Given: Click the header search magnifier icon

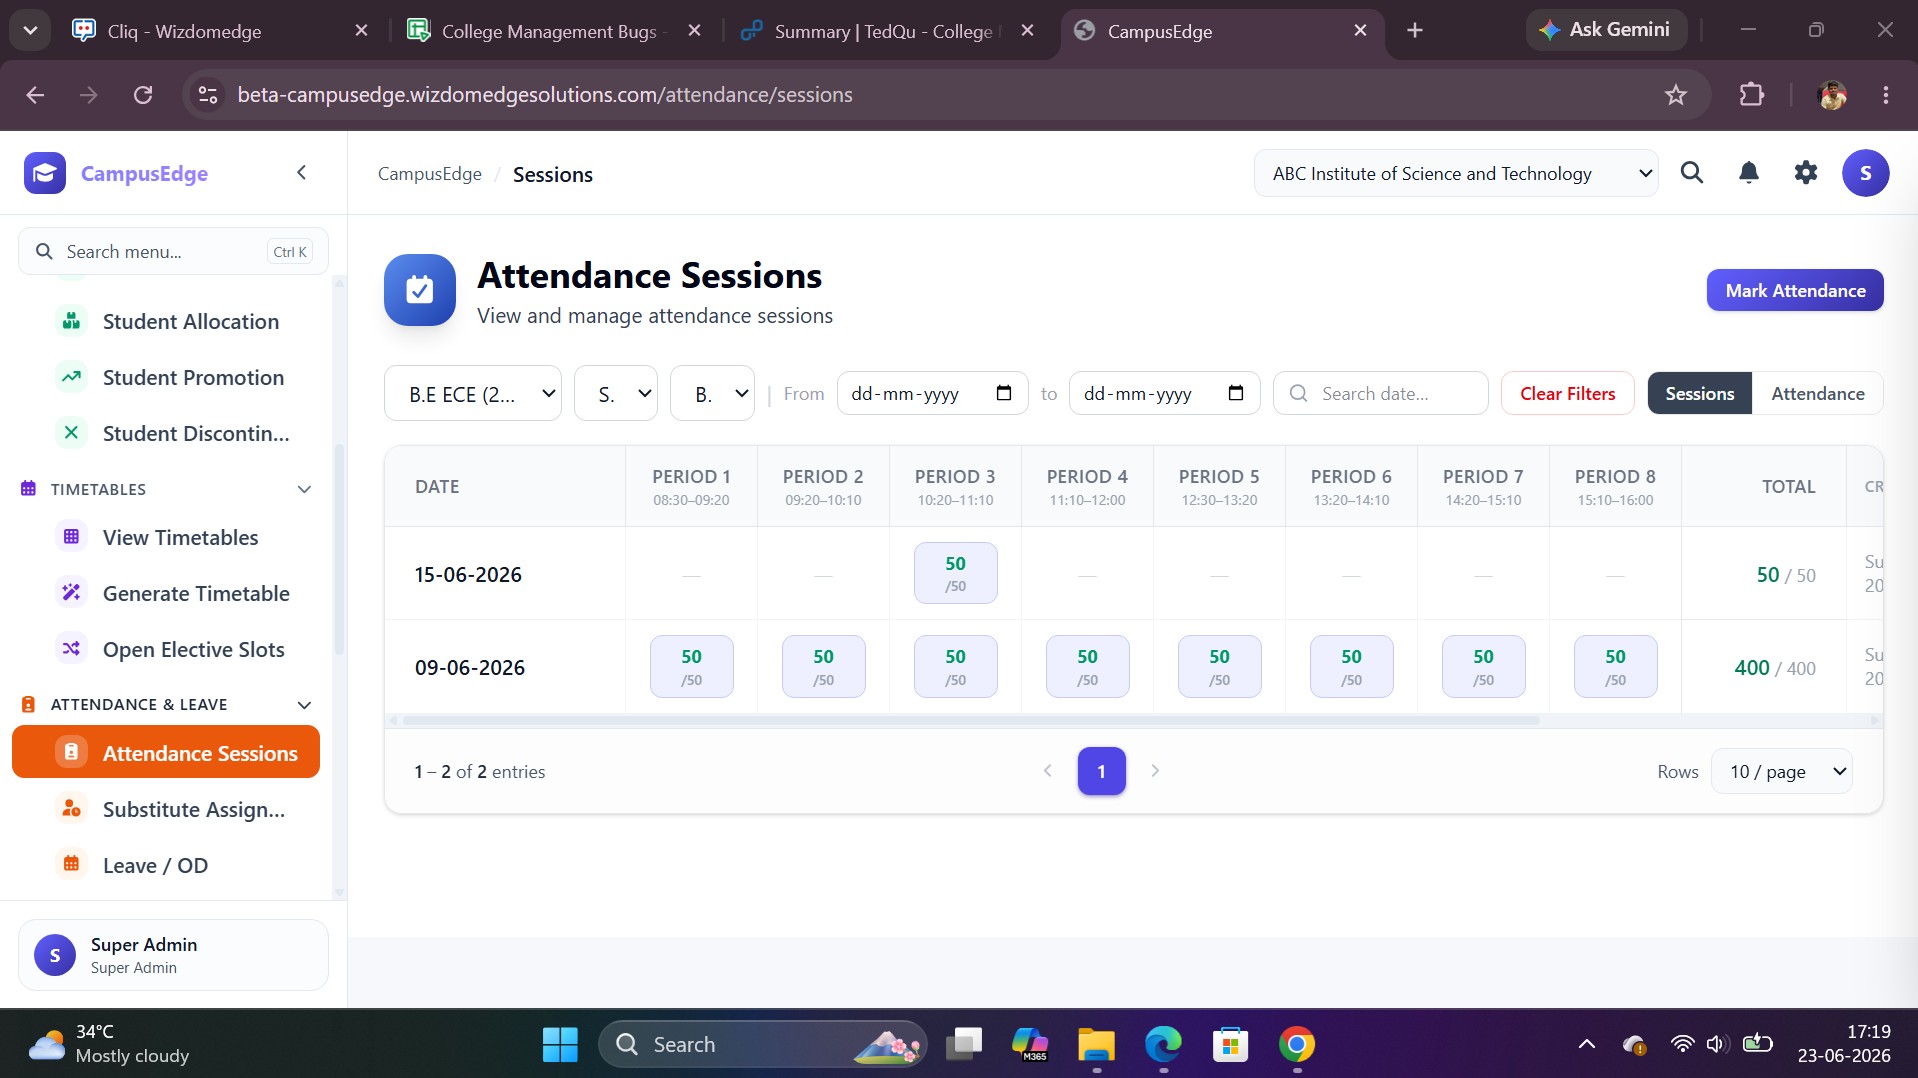Looking at the screenshot, I should 1691,173.
